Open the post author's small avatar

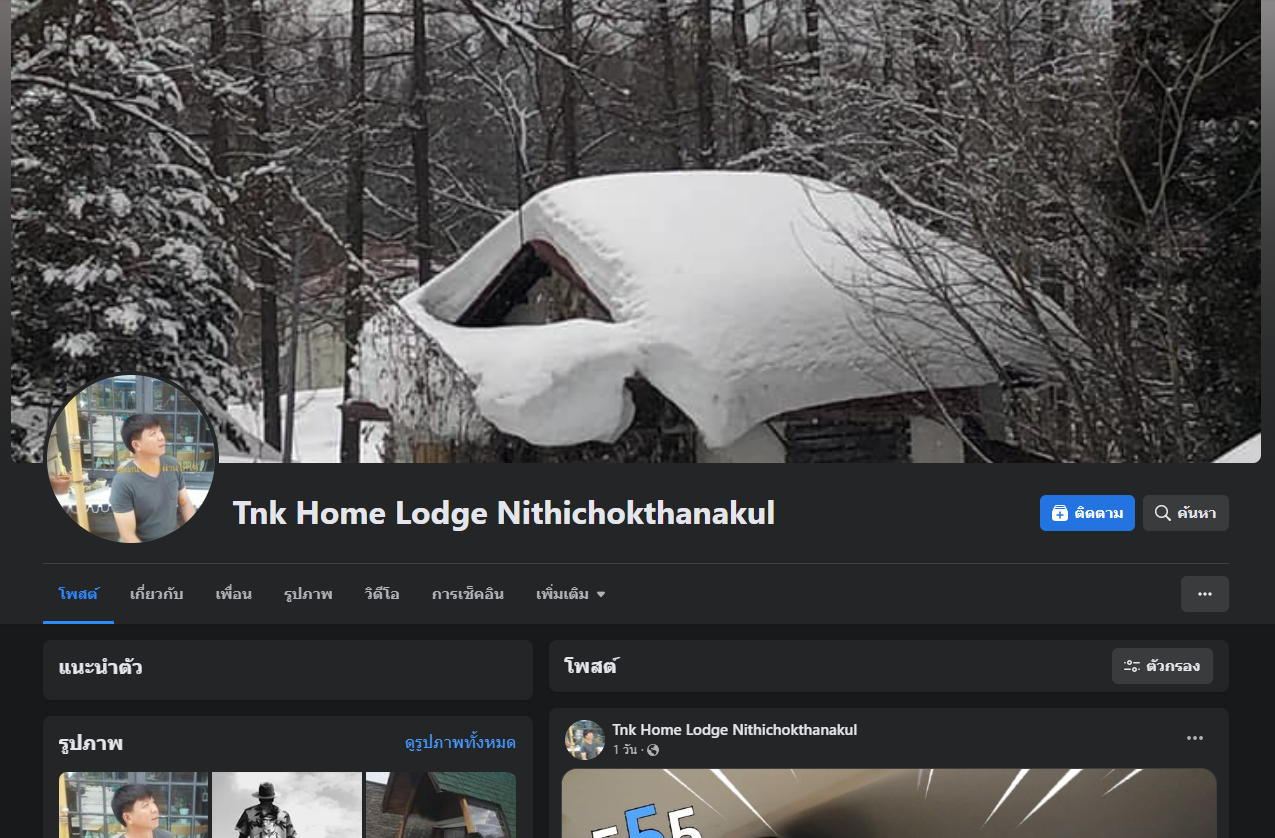coord(585,740)
